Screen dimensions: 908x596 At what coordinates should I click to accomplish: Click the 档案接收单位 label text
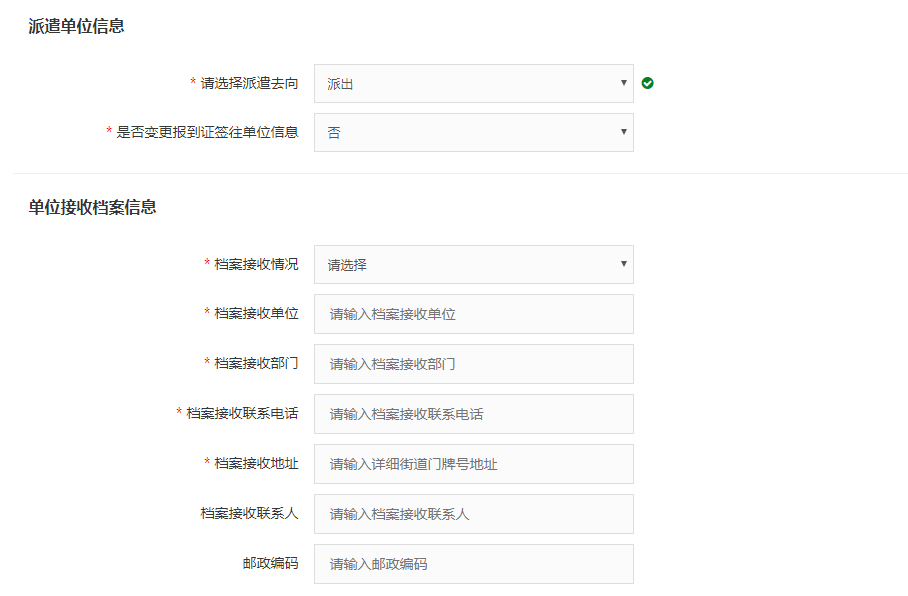pos(256,313)
